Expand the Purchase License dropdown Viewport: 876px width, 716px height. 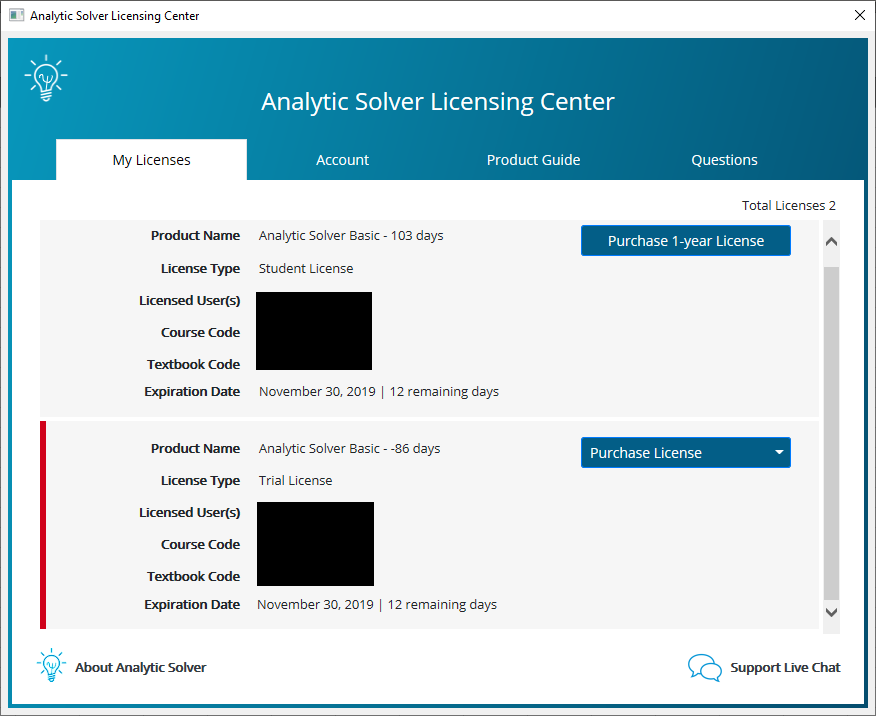[x=685, y=452]
